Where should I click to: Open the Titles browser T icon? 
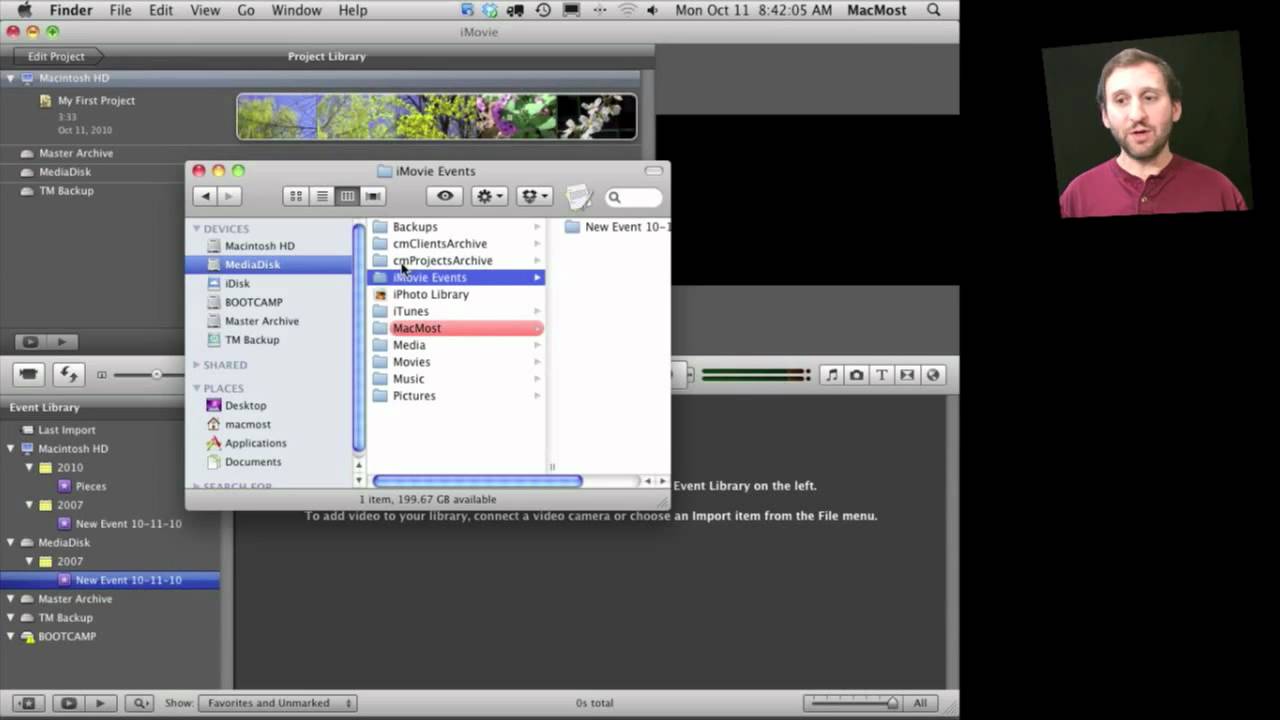pyautogui.click(x=882, y=375)
